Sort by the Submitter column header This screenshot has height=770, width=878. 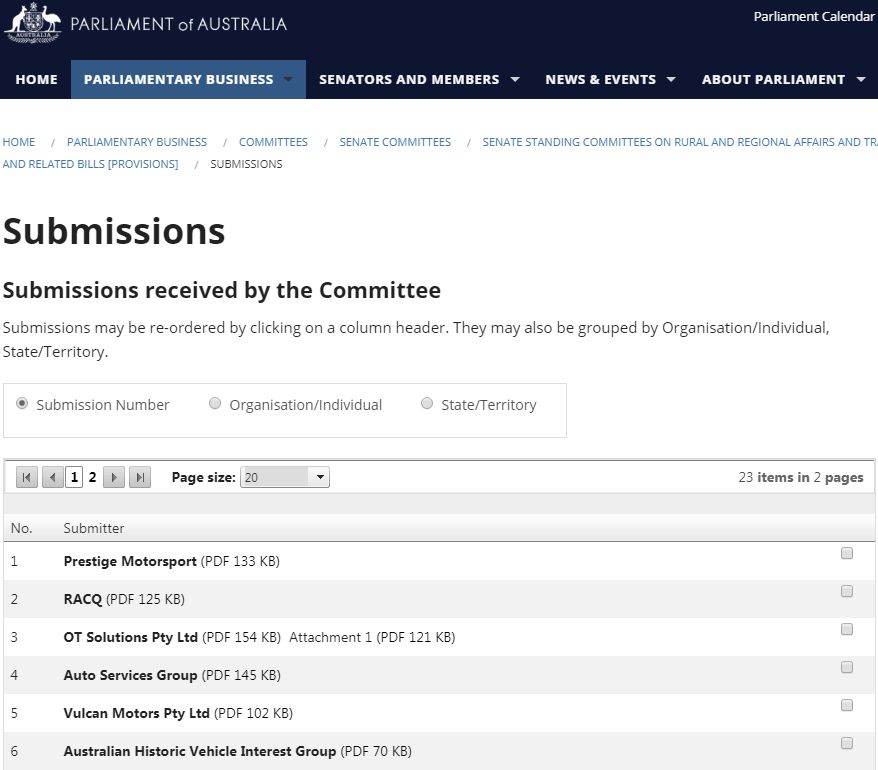click(x=94, y=528)
